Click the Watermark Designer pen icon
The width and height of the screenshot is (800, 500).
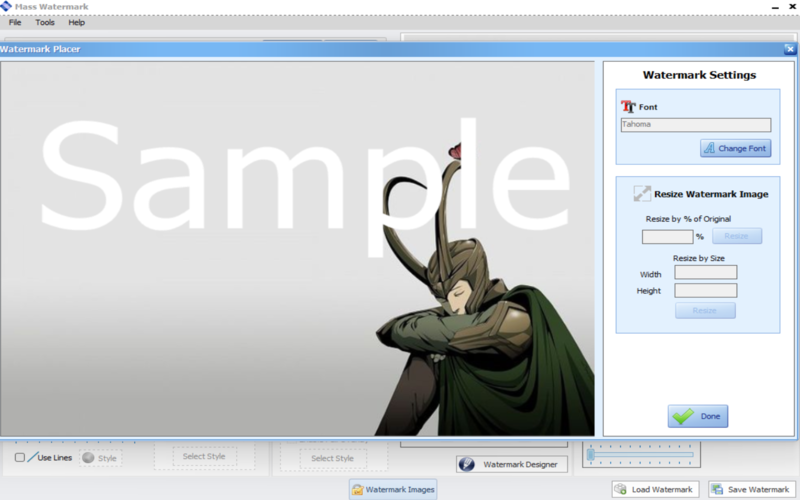466,464
